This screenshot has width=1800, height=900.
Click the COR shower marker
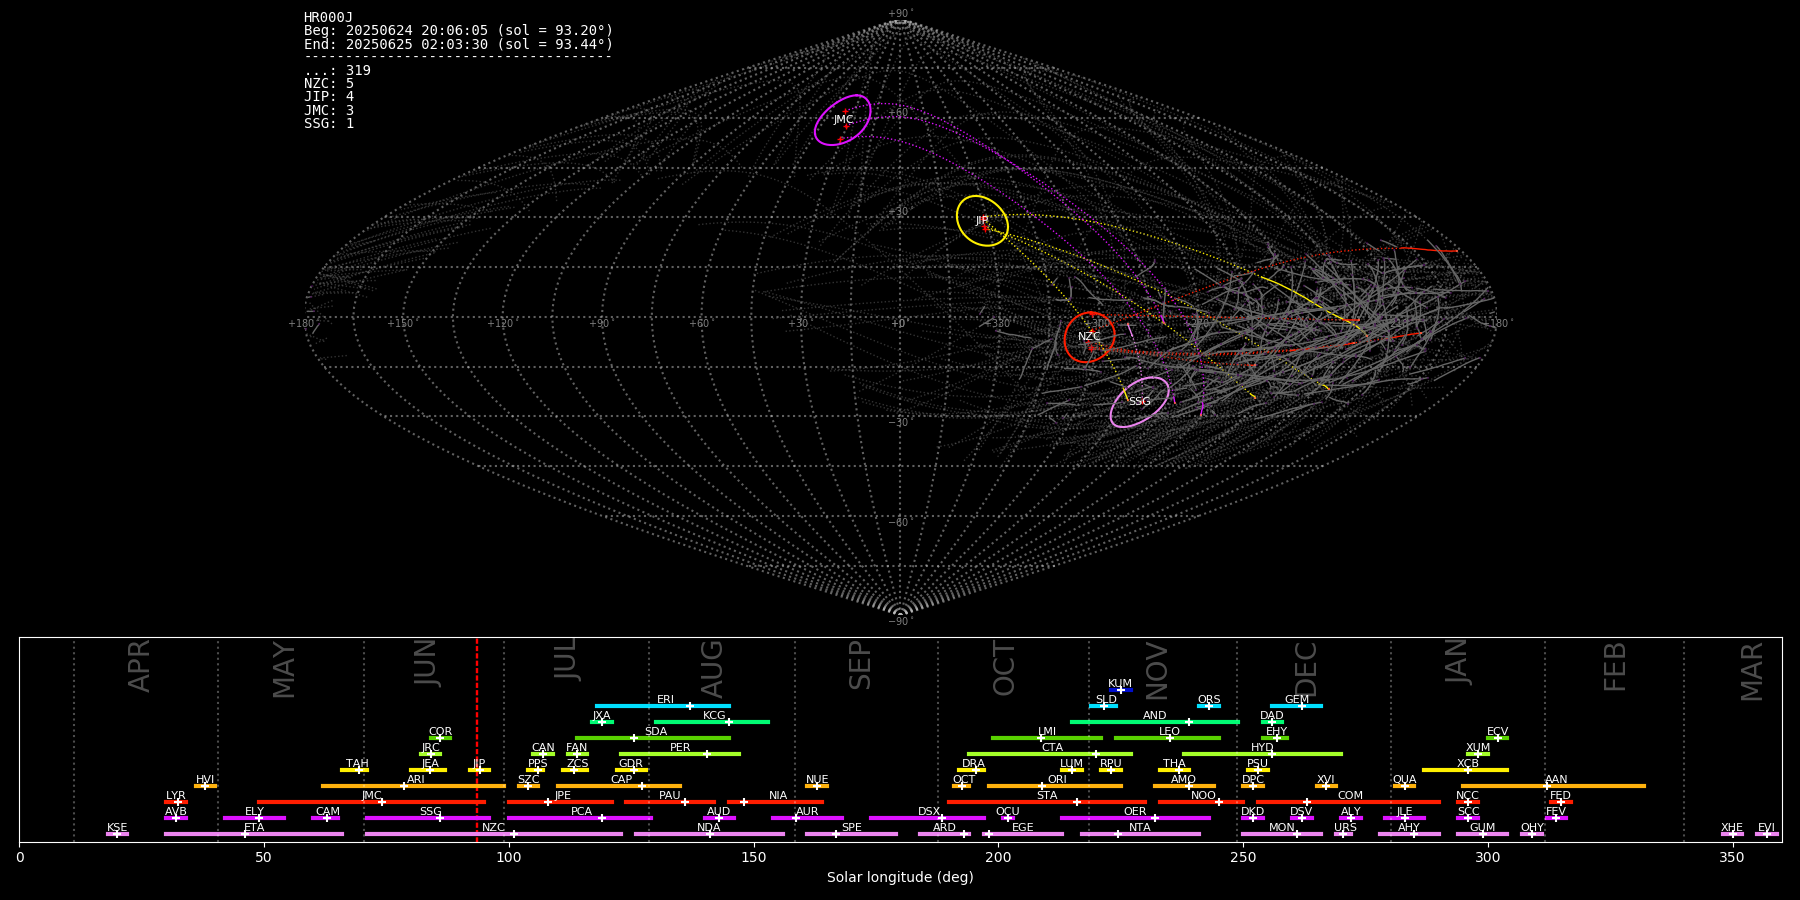coord(440,738)
